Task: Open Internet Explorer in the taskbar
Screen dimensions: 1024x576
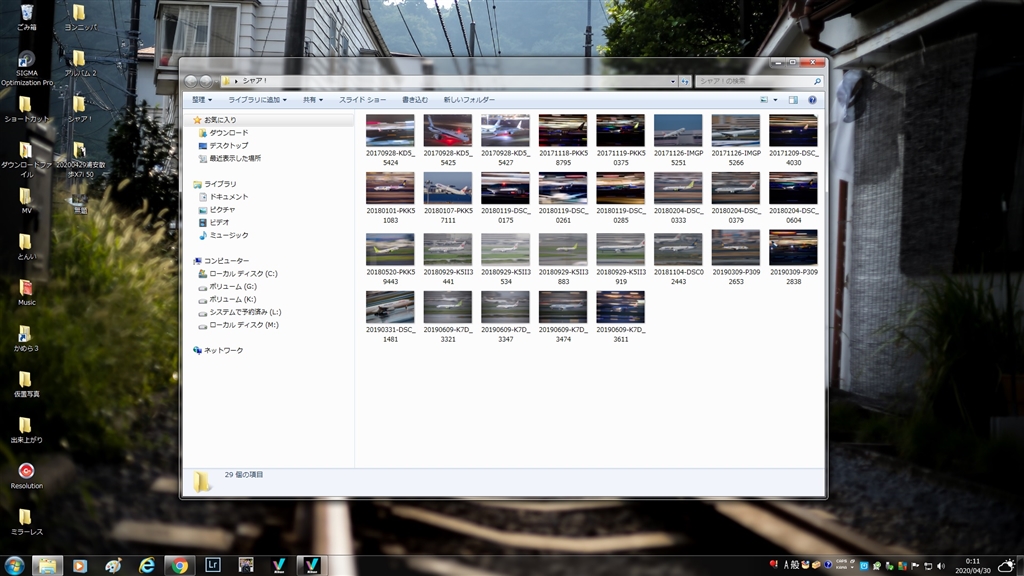Action: point(146,565)
